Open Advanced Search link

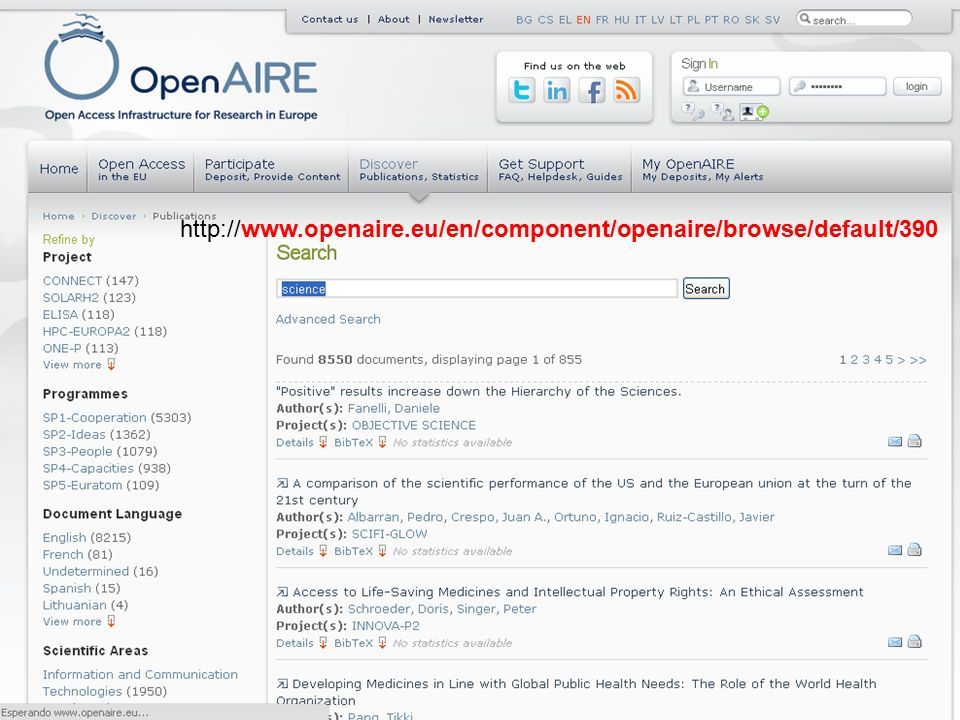(x=328, y=319)
